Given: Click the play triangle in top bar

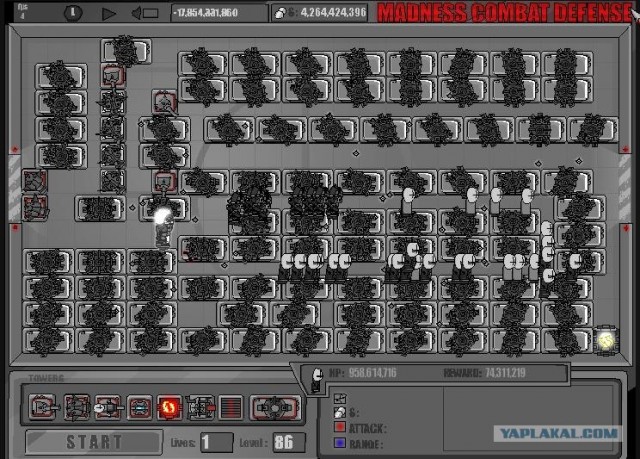Looking at the screenshot, I should pos(108,13).
